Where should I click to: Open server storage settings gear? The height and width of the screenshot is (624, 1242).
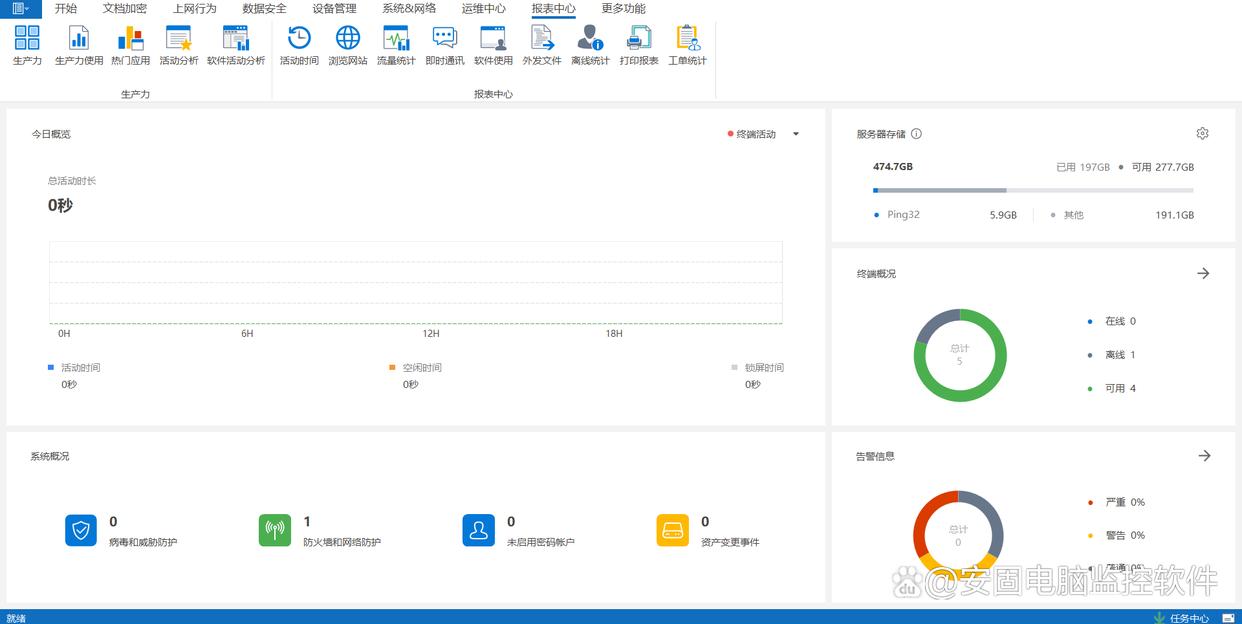click(x=1202, y=134)
